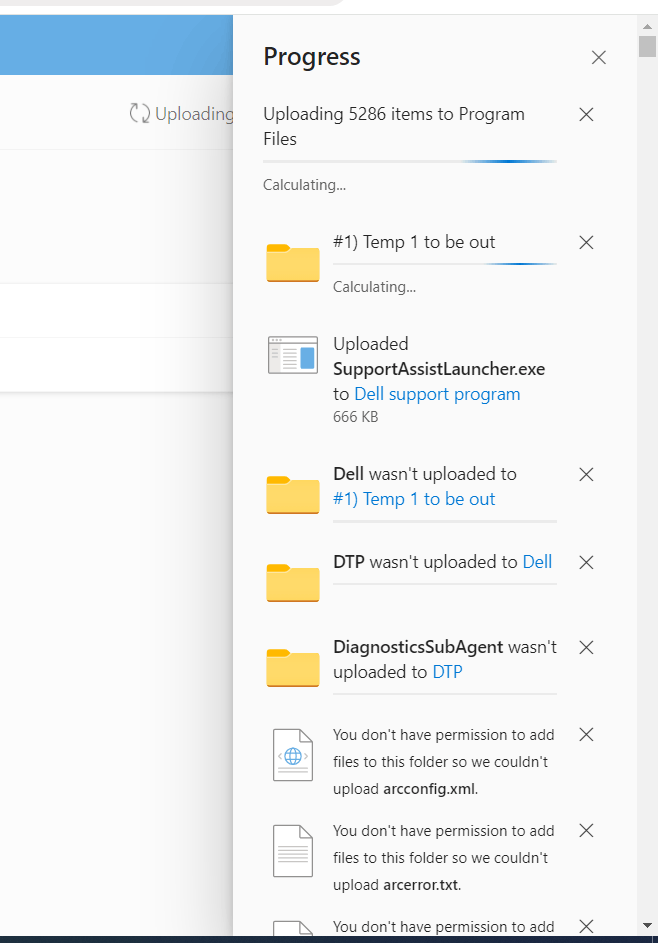658x943 pixels.
Task: Dismiss the arcerror.txt permission error
Action: coord(586,831)
